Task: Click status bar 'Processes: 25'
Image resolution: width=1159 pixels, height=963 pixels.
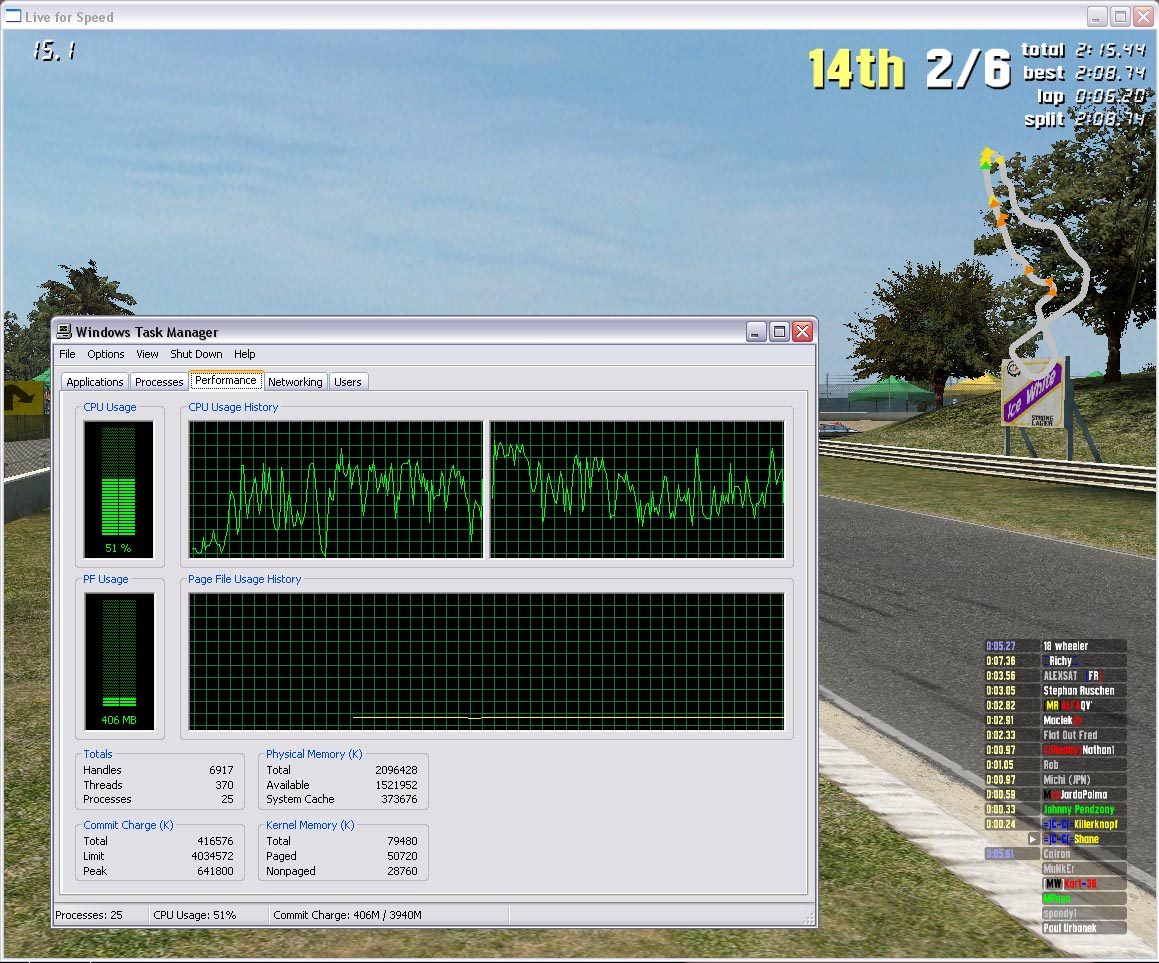Action: tap(89, 915)
